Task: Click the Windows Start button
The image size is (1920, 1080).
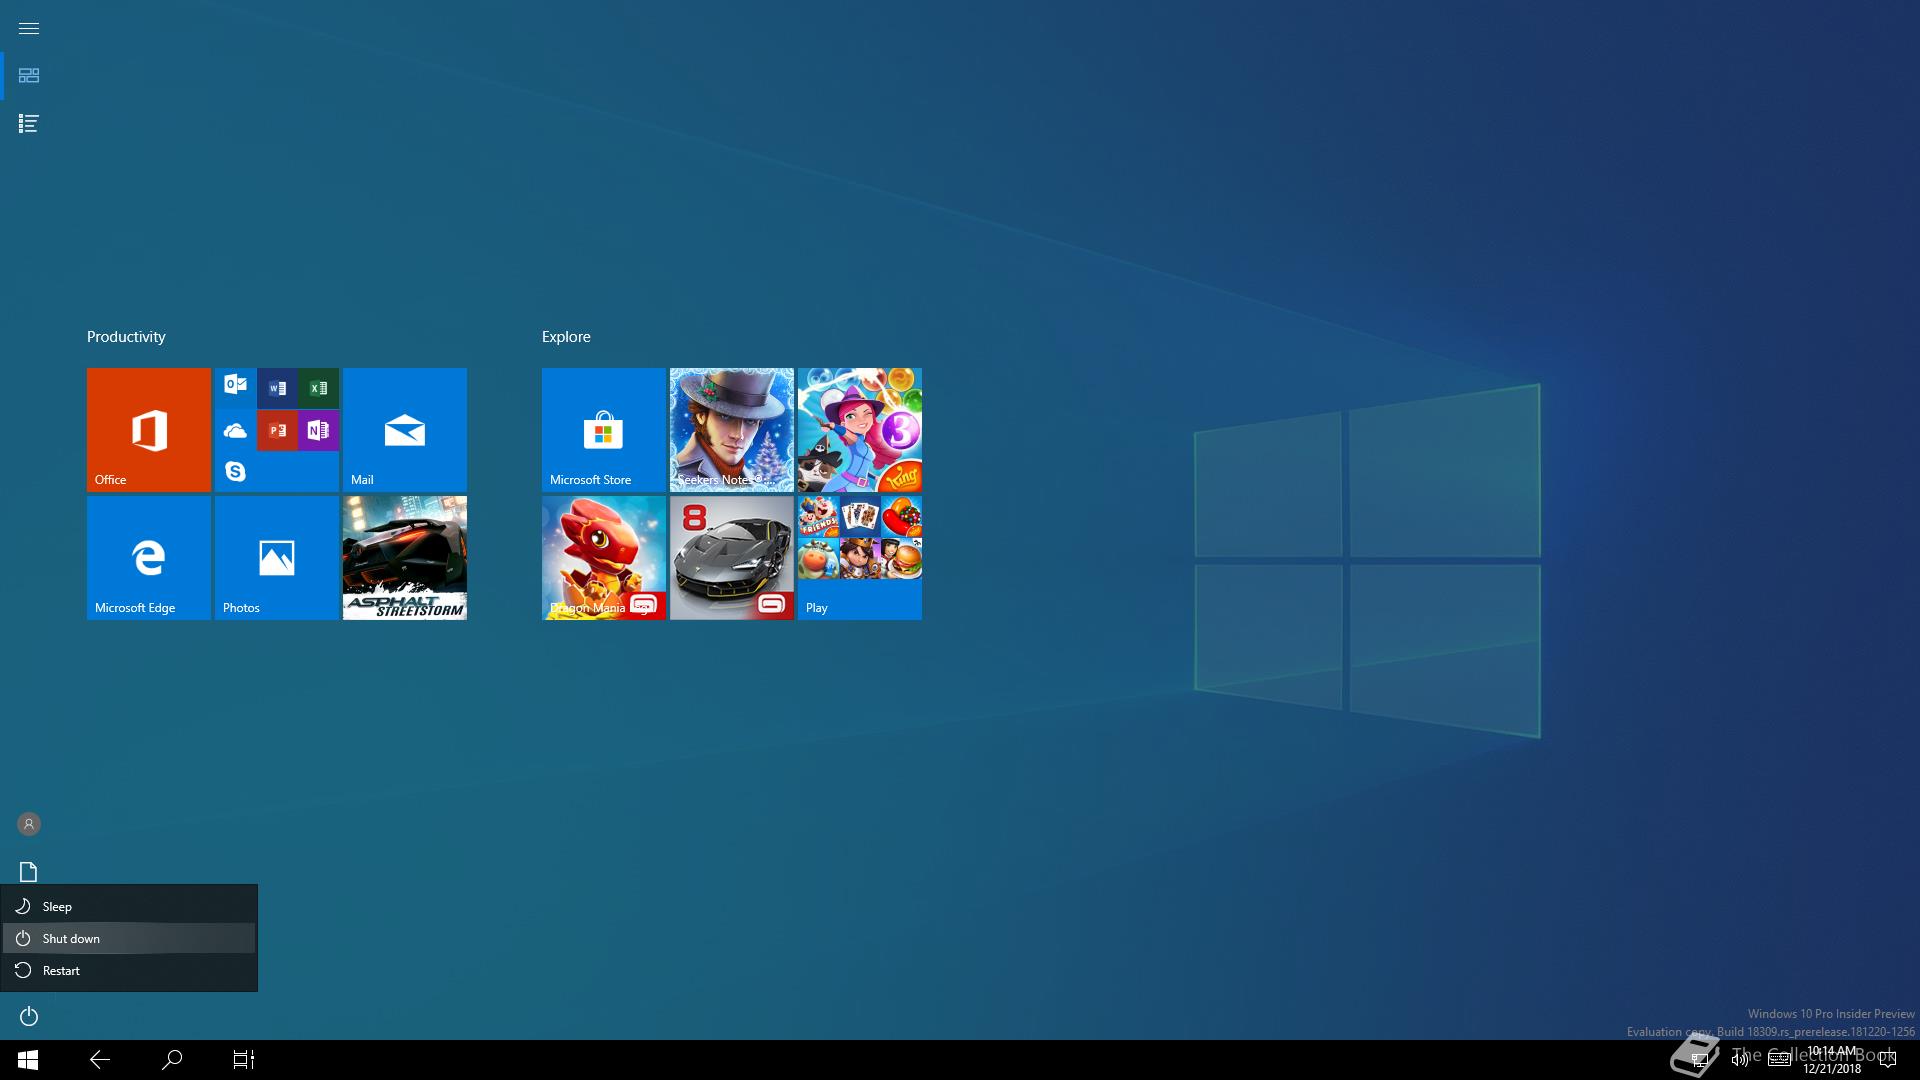Action: 28,1060
